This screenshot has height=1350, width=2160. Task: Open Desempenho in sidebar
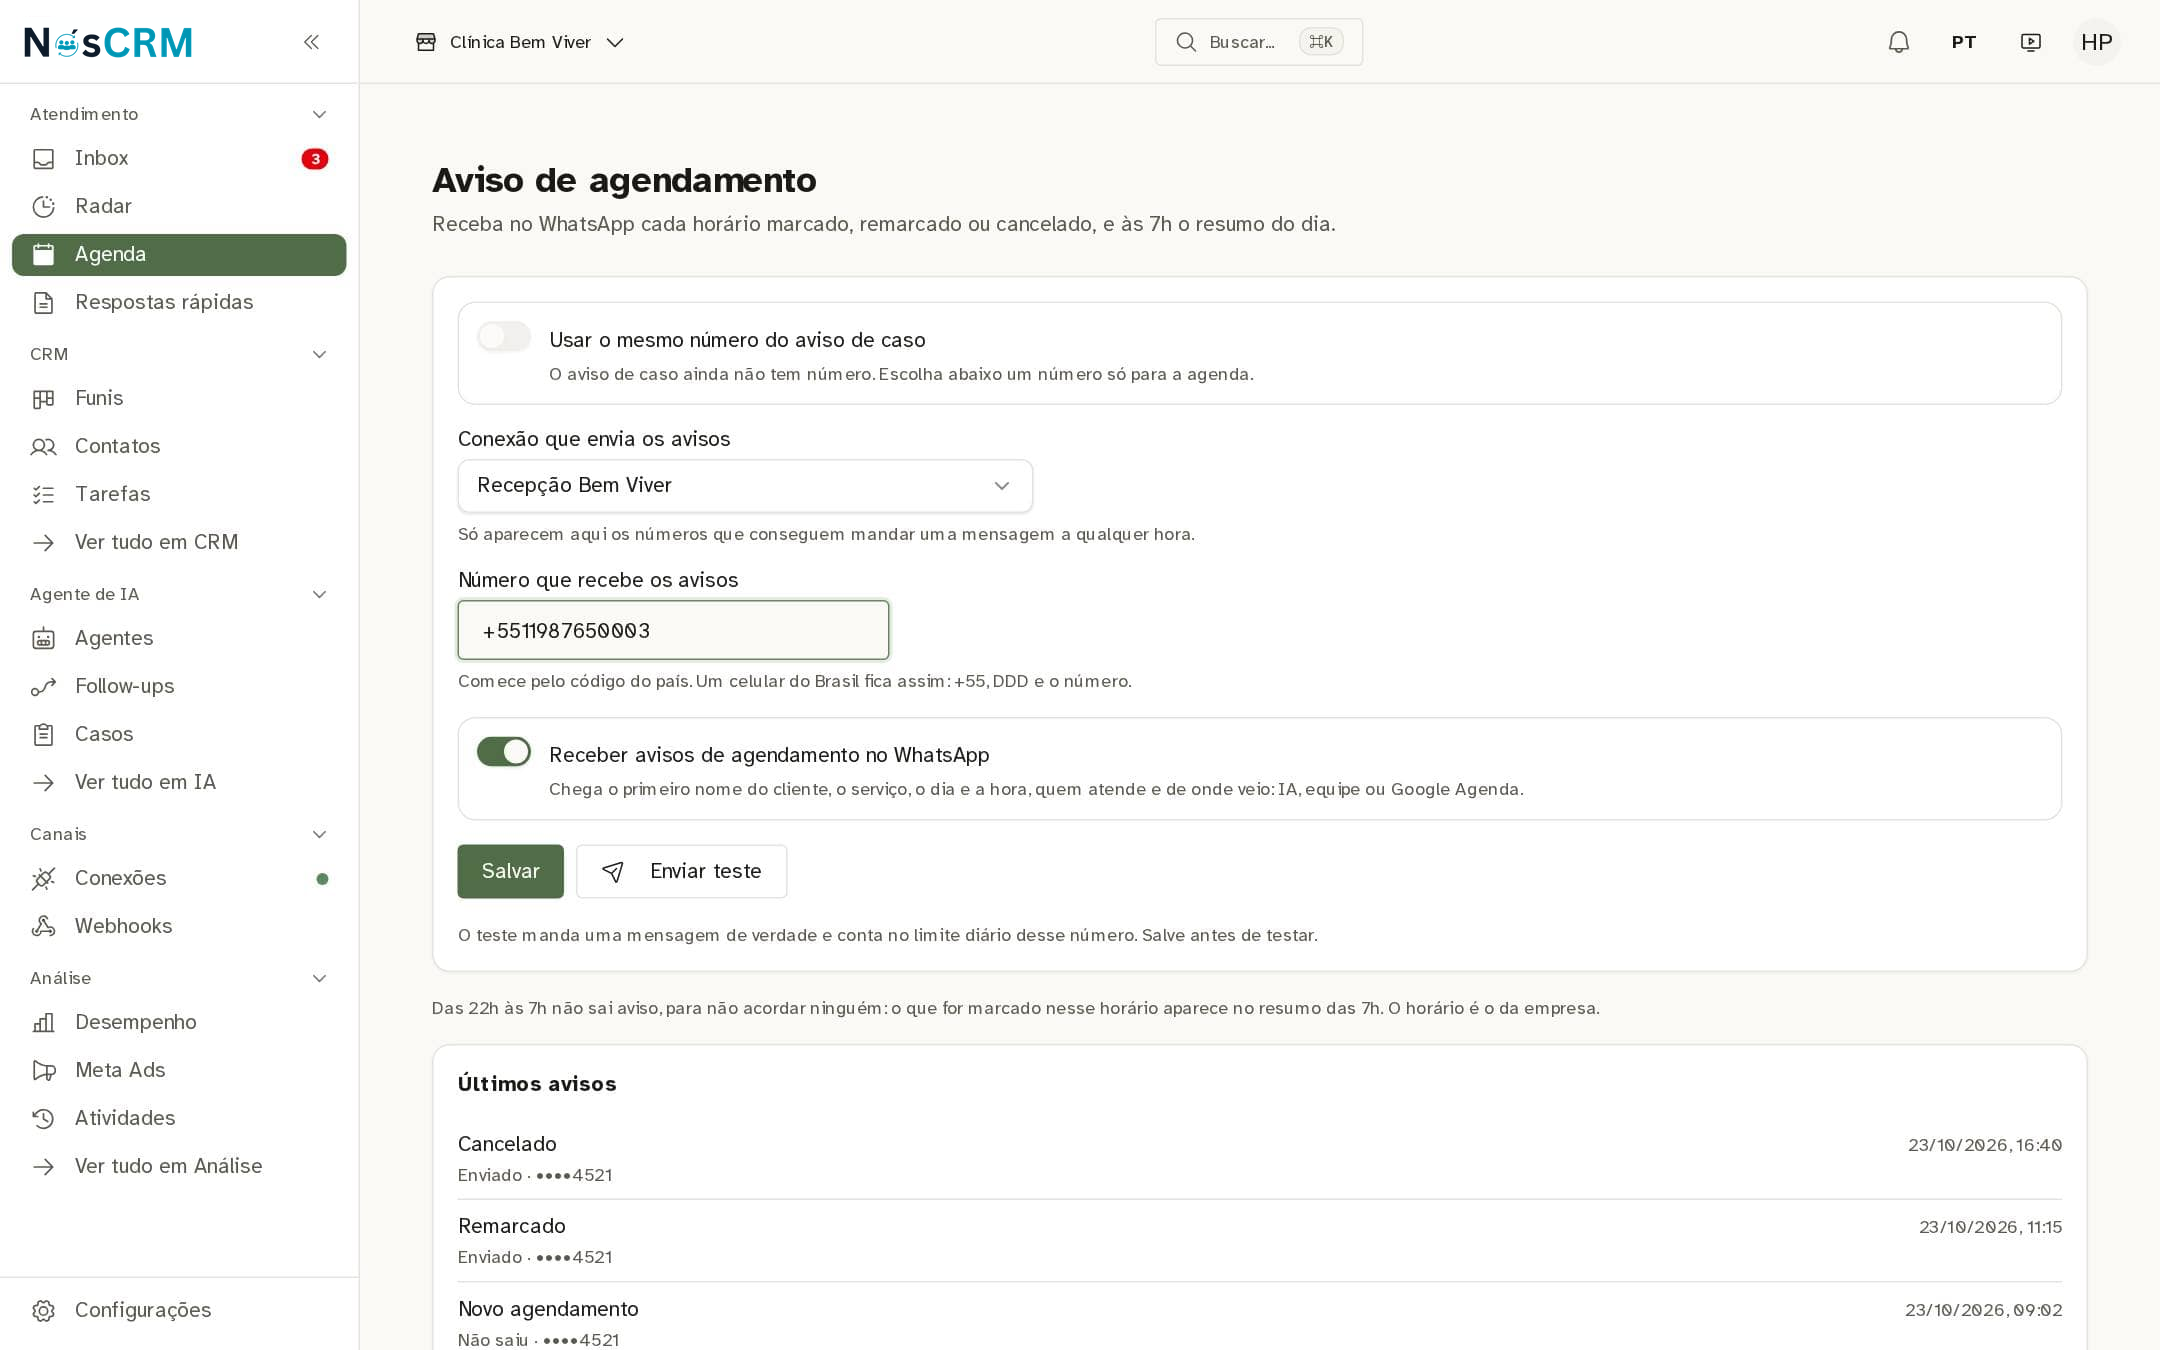(x=179, y=1022)
